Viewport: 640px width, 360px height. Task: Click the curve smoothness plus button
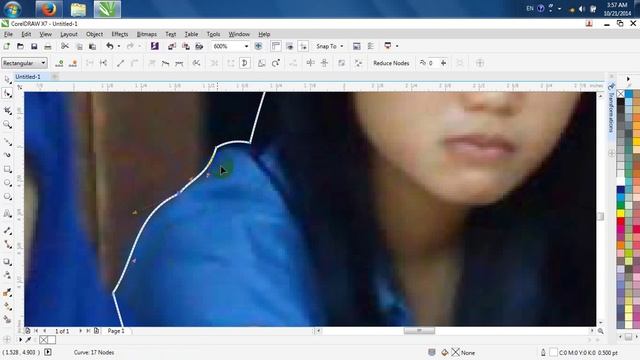tap(443, 63)
